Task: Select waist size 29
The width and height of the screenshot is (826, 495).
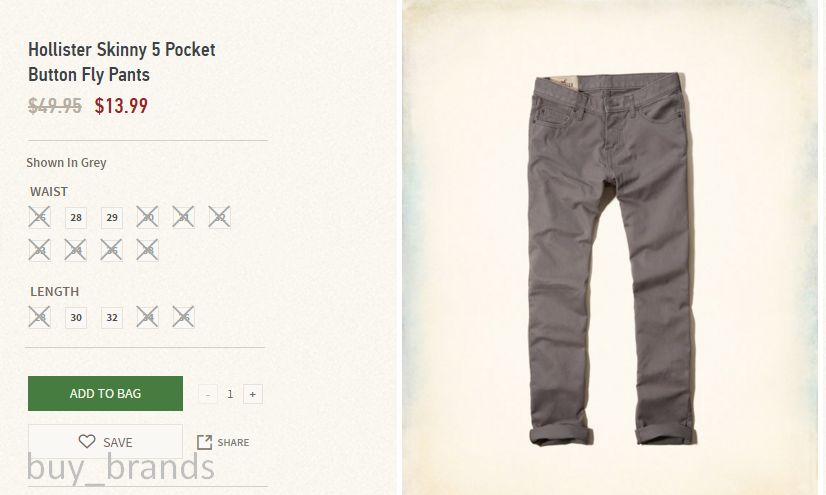Action: (x=112, y=217)
